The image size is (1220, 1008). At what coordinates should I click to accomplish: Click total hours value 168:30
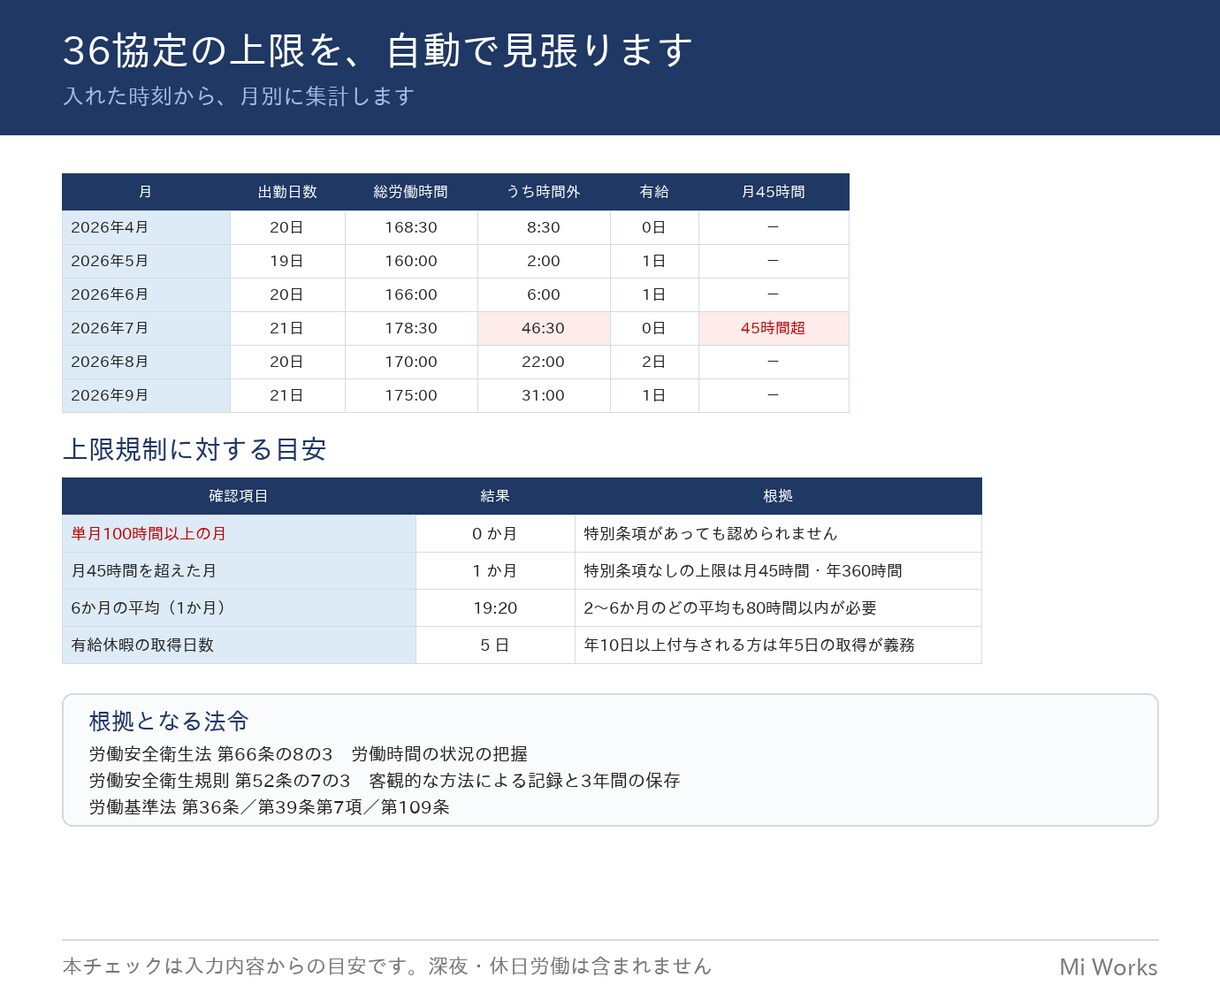coord(411,227)
